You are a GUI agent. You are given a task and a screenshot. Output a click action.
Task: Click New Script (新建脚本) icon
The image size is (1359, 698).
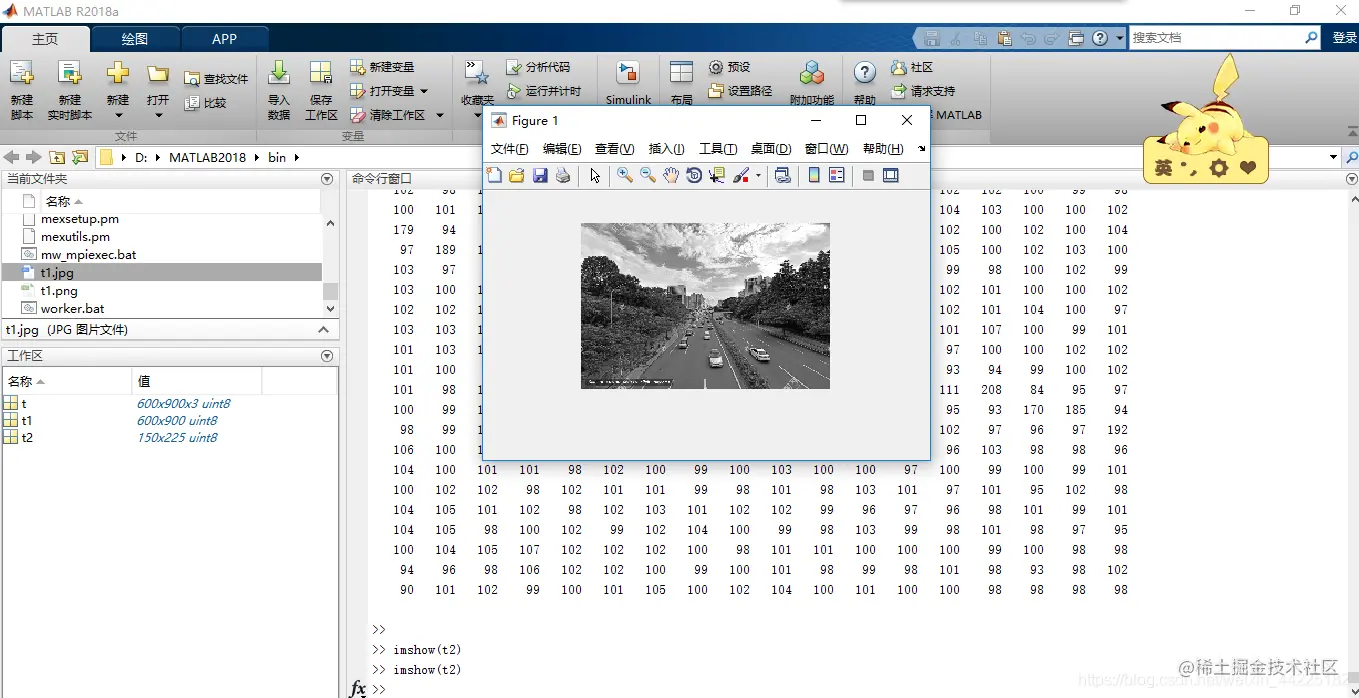[x=21, y=73]
